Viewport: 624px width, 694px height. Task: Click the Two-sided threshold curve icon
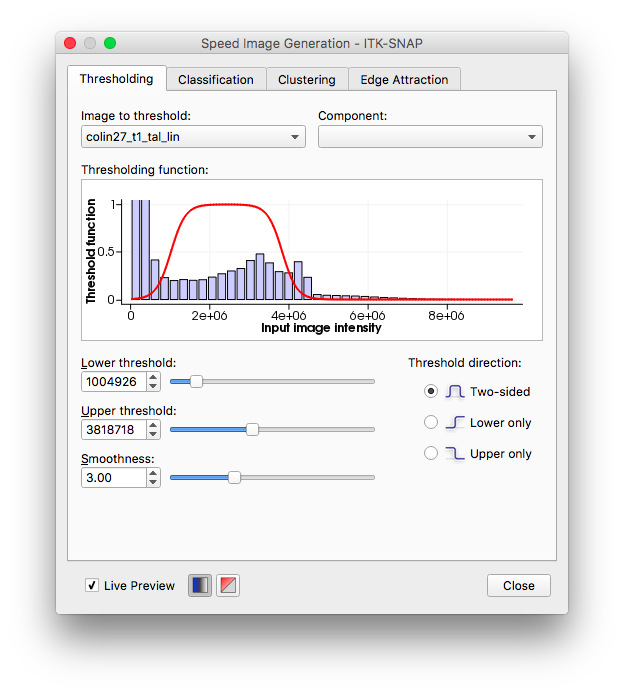tap(455, 392)
